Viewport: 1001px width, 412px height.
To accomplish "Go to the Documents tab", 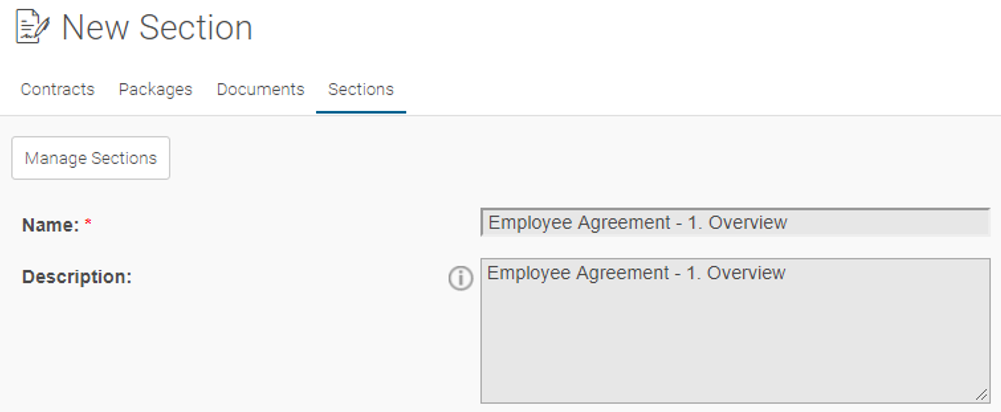I will click(260, 89).
